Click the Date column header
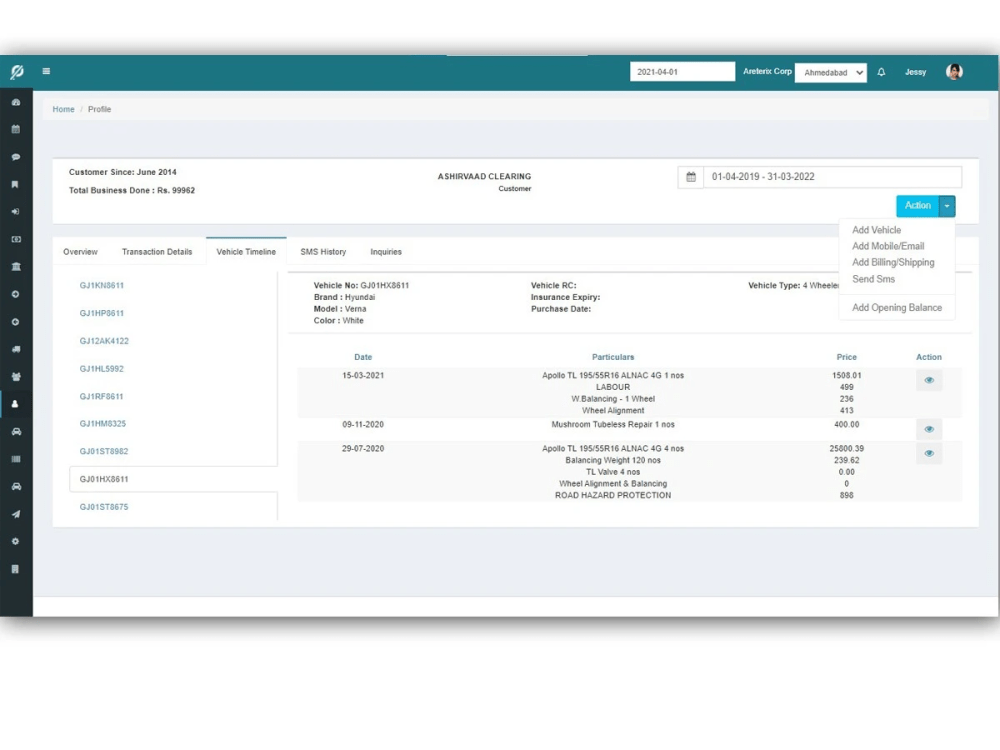Screen dimensions: 1000x750 (363, 357)
